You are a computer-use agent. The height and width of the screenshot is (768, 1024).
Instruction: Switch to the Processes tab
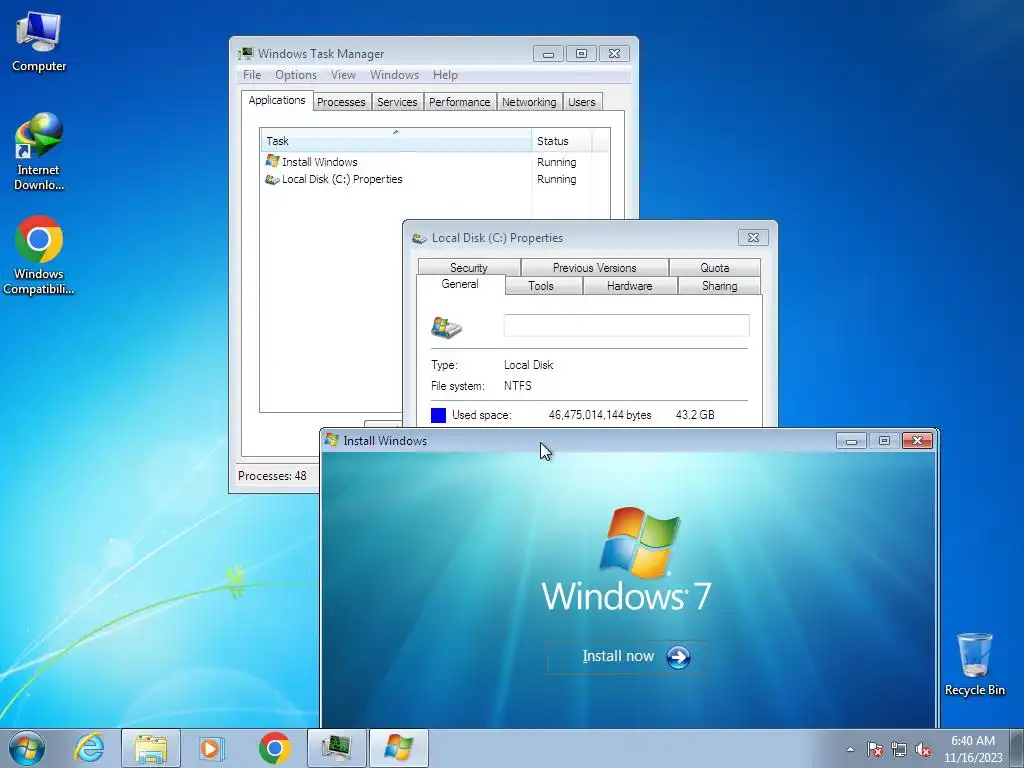pos(341,102)
